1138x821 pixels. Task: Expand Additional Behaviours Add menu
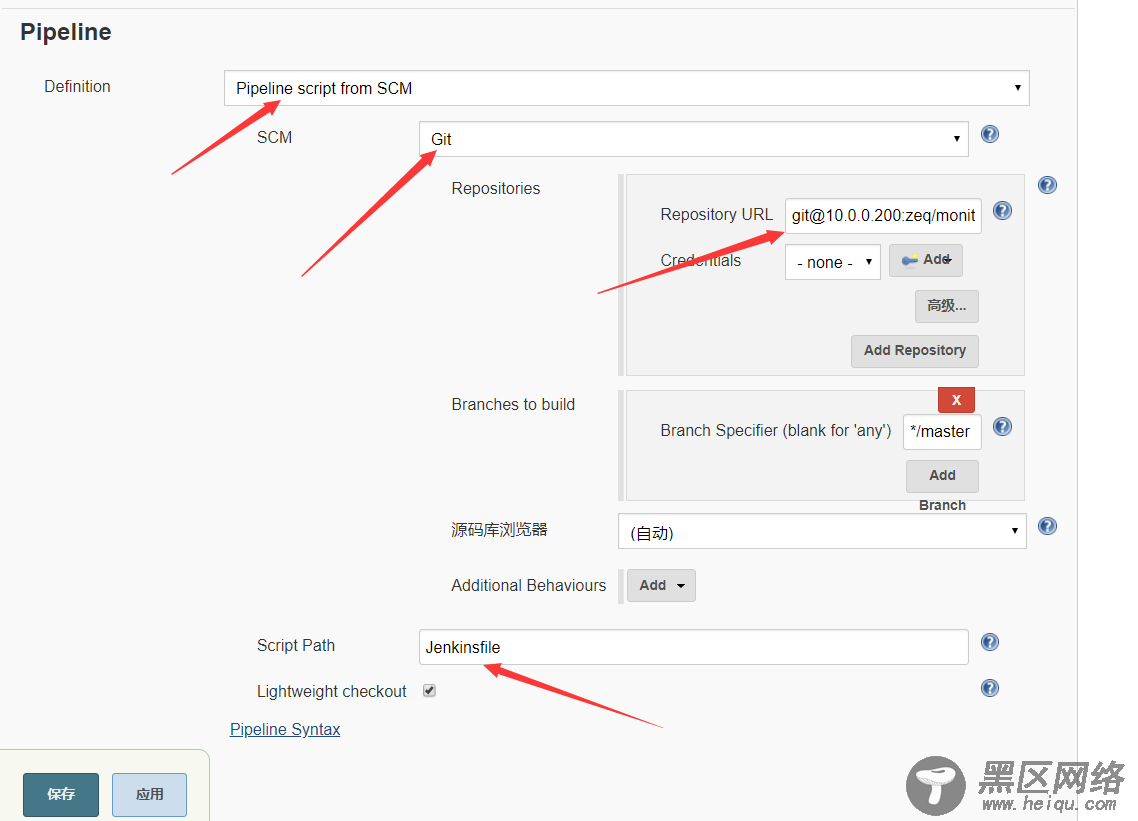click(x=661, y=585)
